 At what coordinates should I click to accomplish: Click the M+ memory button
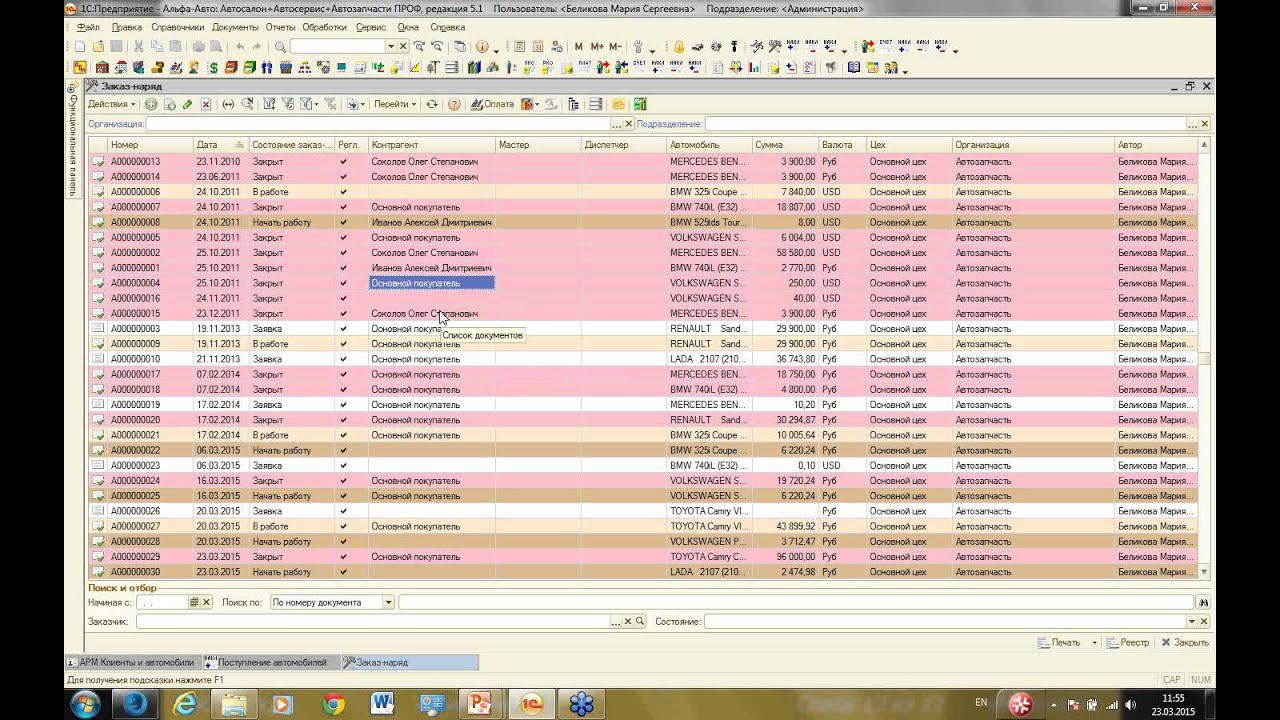click(x=597, y=47)
